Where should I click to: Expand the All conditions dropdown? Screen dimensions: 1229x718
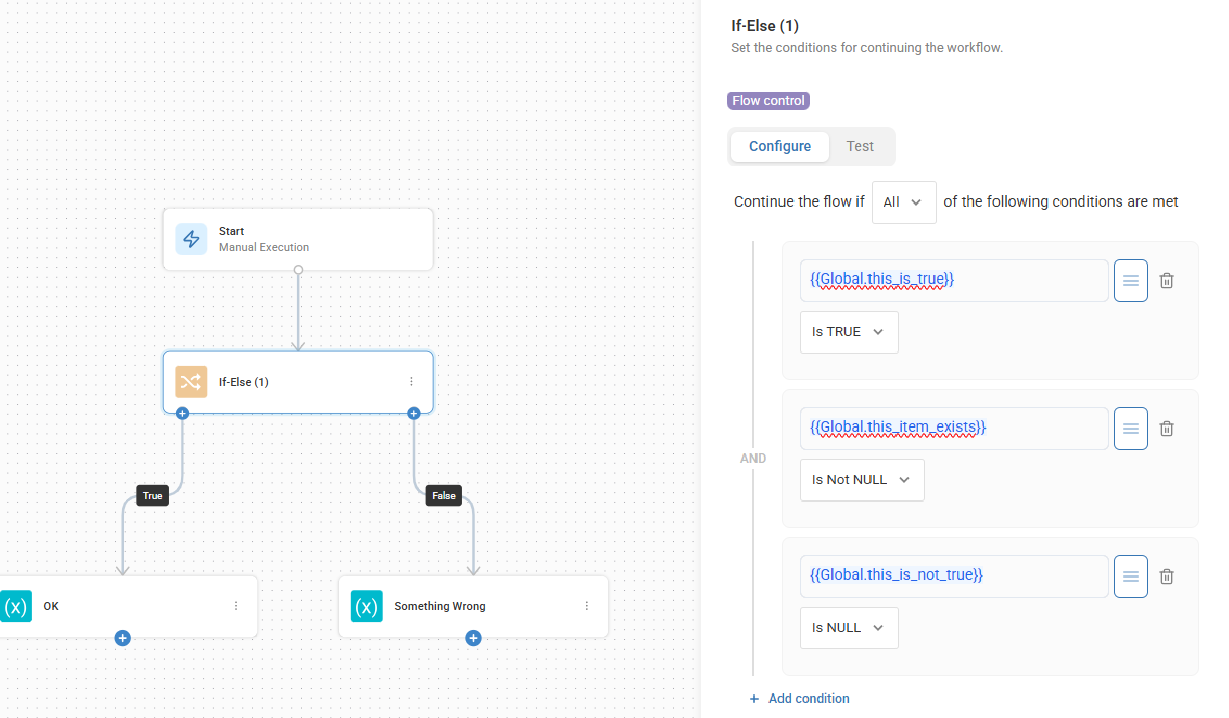(903, 202)
